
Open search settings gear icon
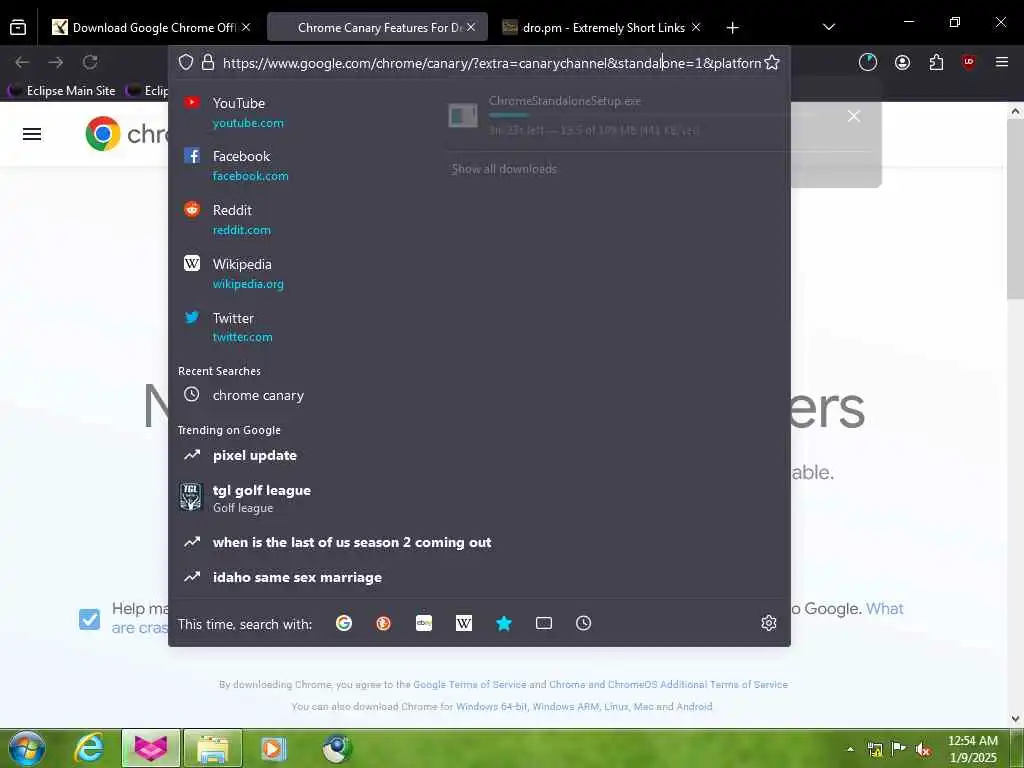[769, 623]
